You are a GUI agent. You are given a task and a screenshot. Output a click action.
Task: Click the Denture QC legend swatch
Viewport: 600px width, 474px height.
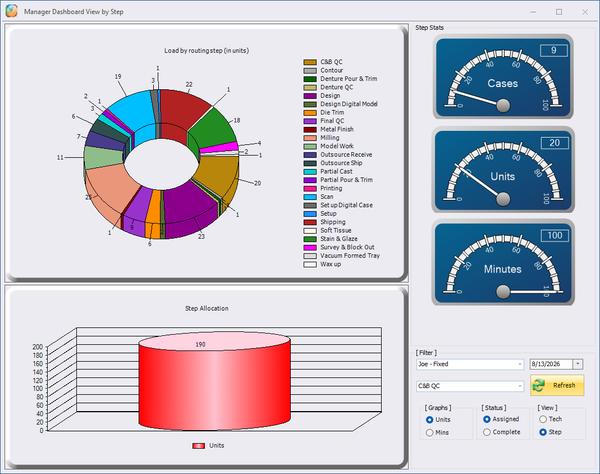point(310,87)
